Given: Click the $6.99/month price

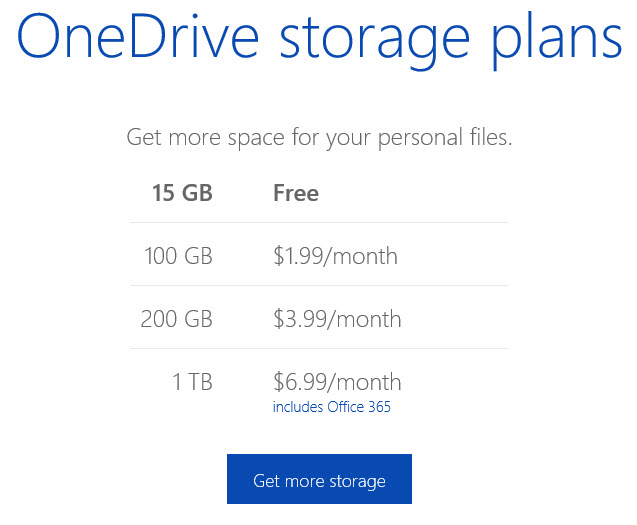Looking at the screenshot, I should click(x=337, y=382).
